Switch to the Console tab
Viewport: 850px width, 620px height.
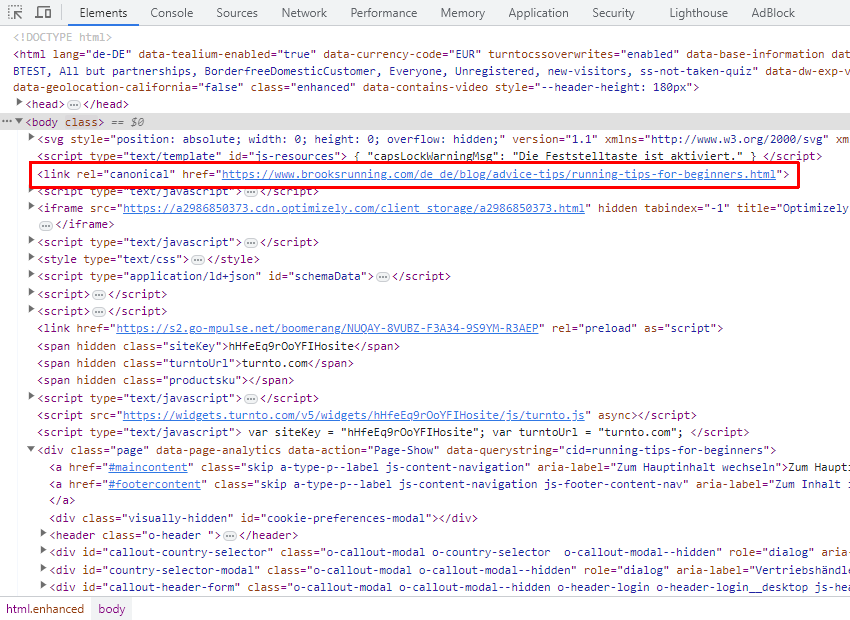[171, 13]
